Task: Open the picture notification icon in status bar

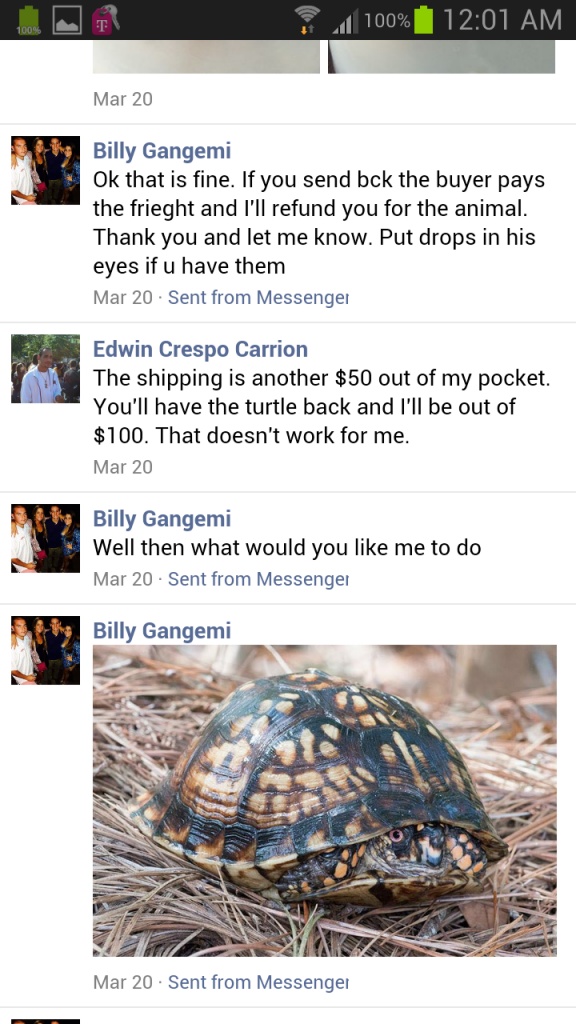Action: point(67,20)
